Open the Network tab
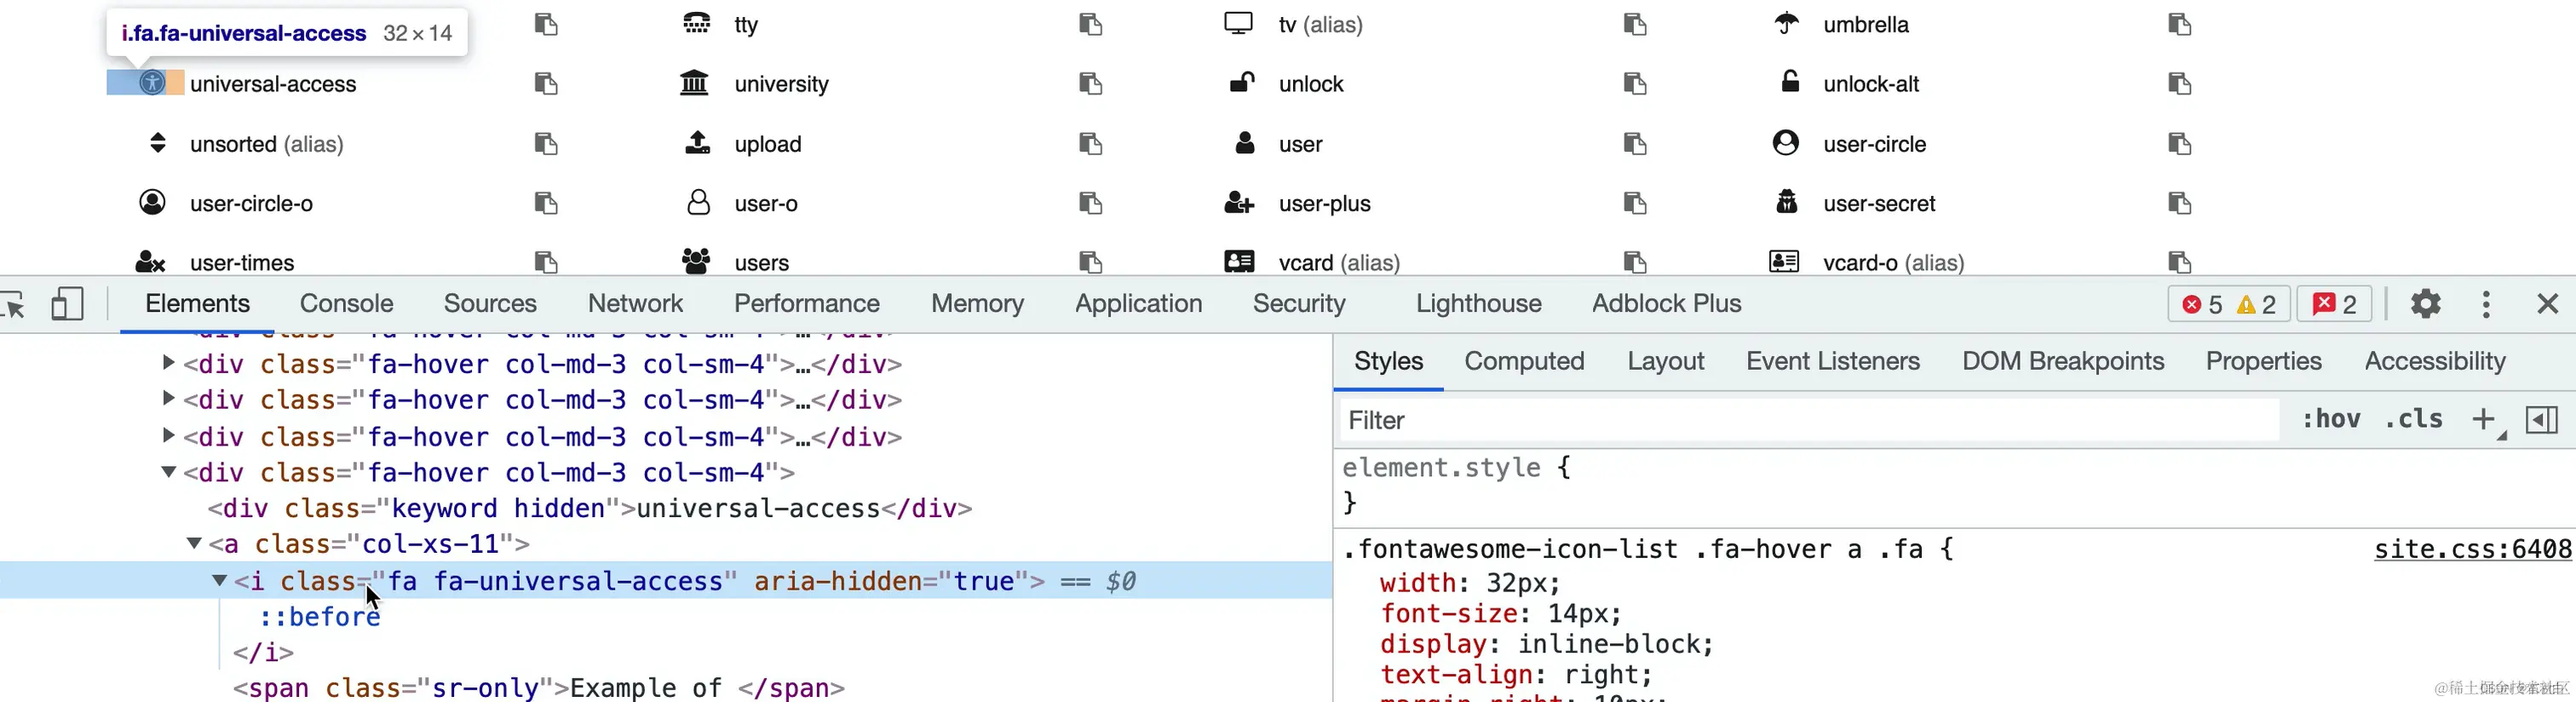Viewport: 2576px width, 702px height. pos(635,303)
